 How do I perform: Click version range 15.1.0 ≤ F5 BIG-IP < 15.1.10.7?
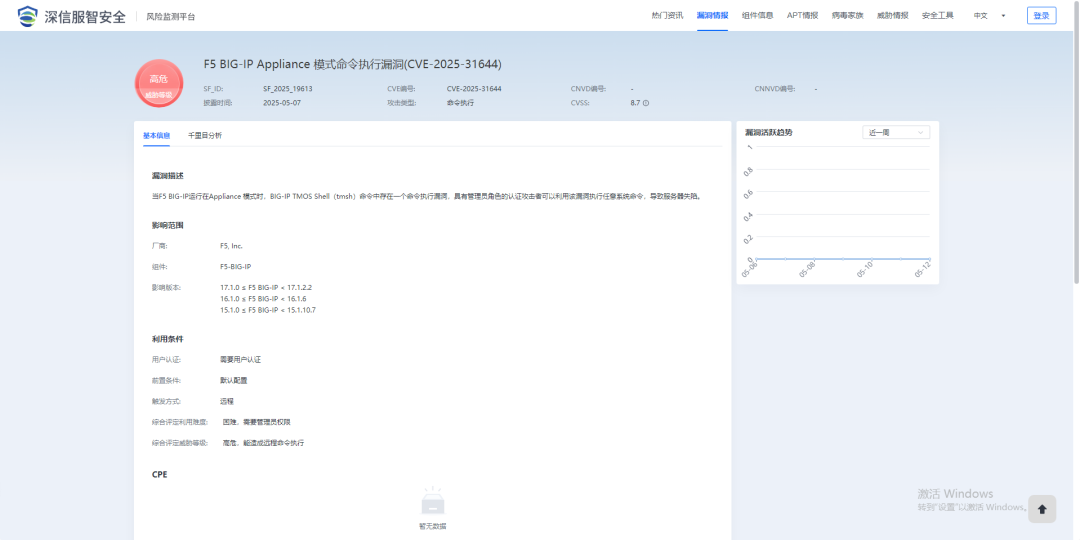pos(268,310)
